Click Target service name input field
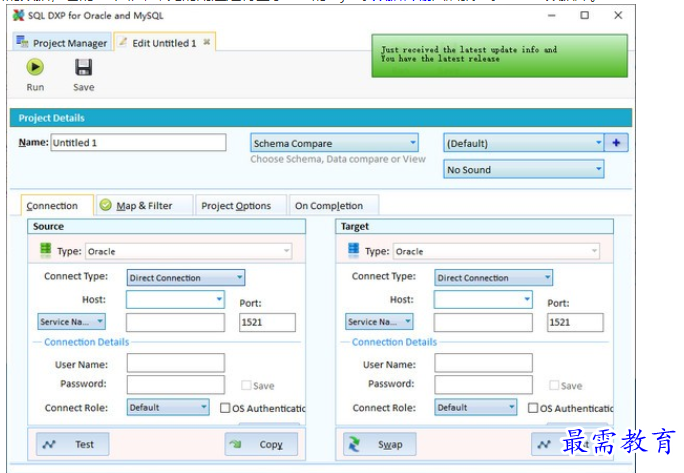This screenshot has width=684, height=473. [x=483, y=322]
